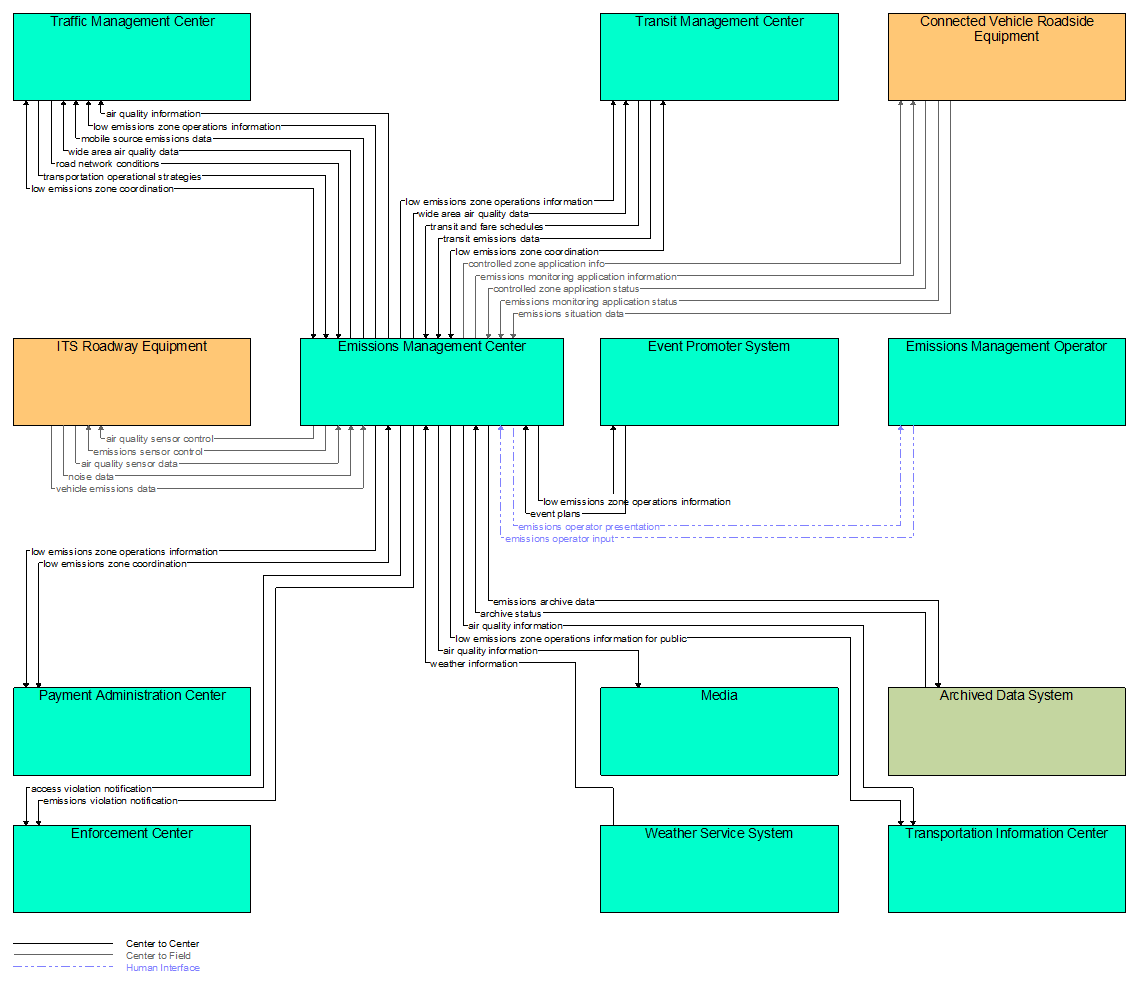Click 'transit emissions data' flow label
The image size is (1136, 986).
pos(491,239)
